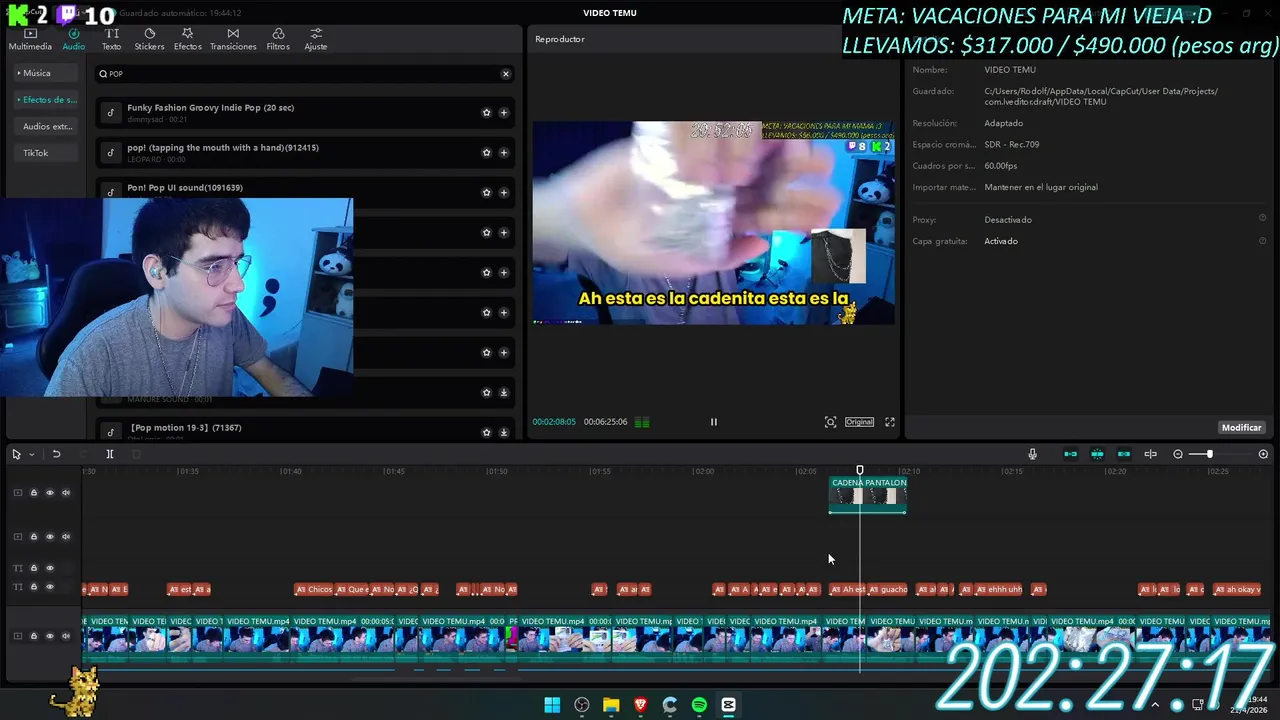Select the 'guacho' caption clip
1280x720 pixels.
point(888,590)
